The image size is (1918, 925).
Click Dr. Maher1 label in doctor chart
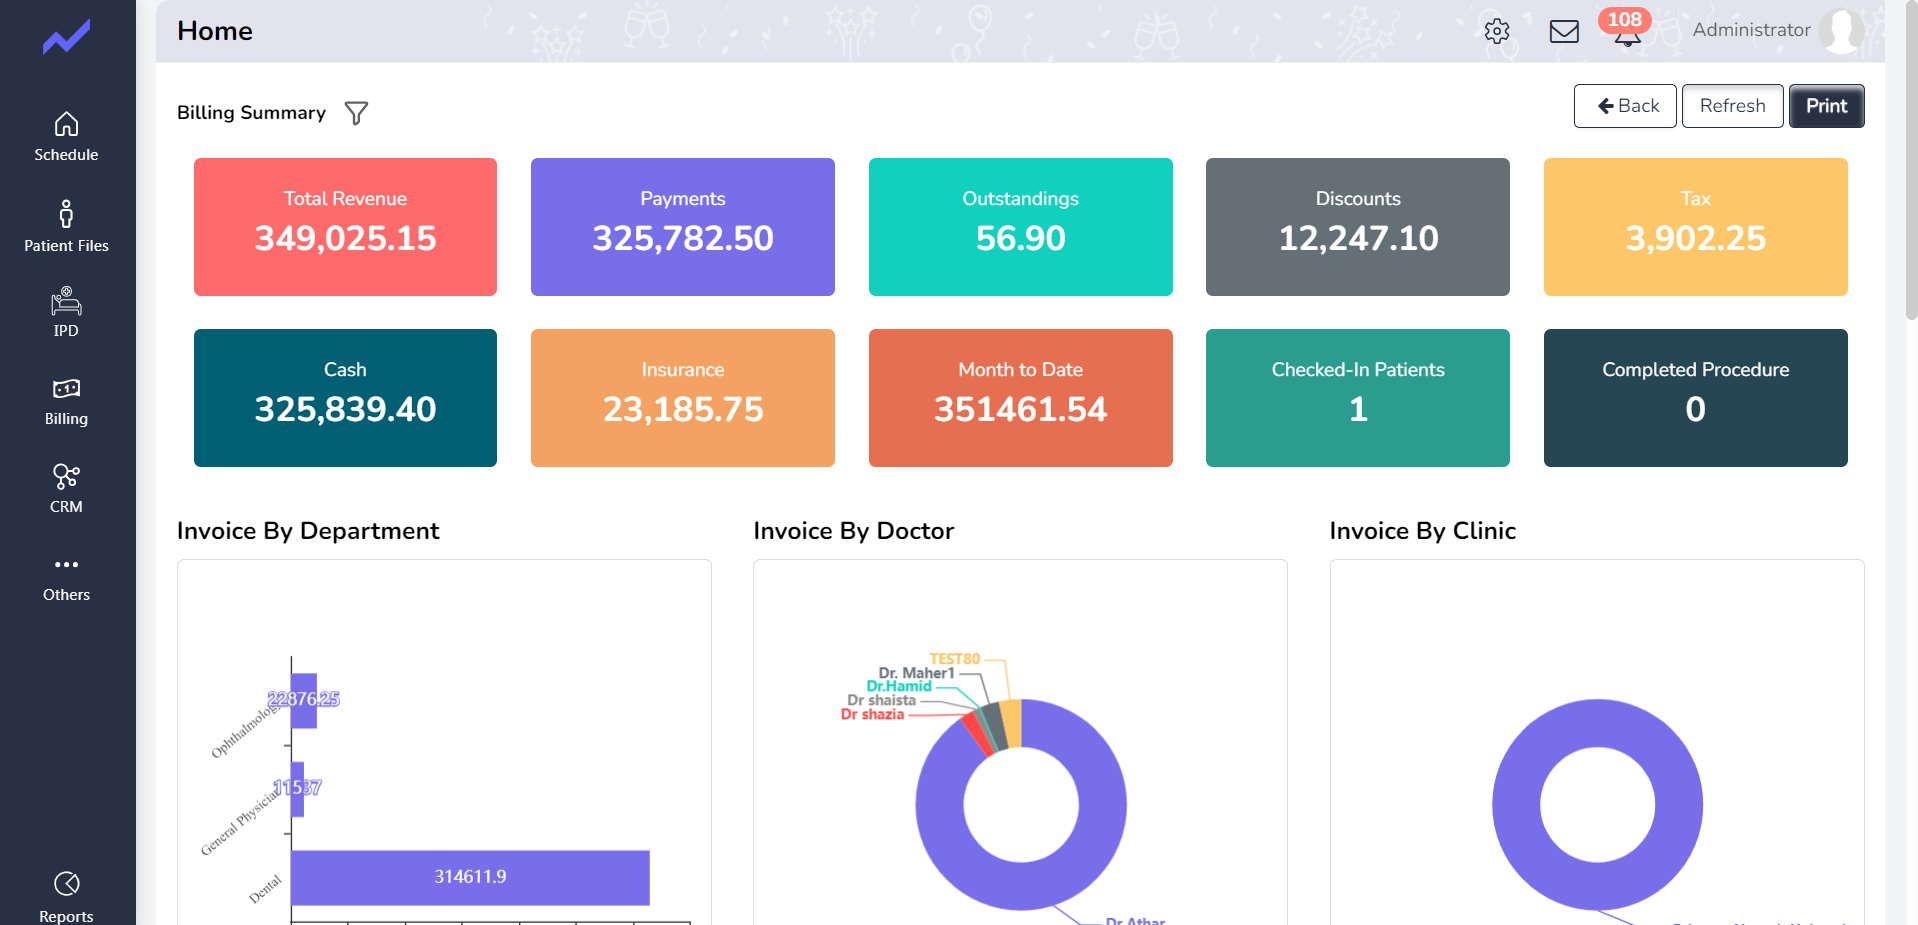click(916, 673)
